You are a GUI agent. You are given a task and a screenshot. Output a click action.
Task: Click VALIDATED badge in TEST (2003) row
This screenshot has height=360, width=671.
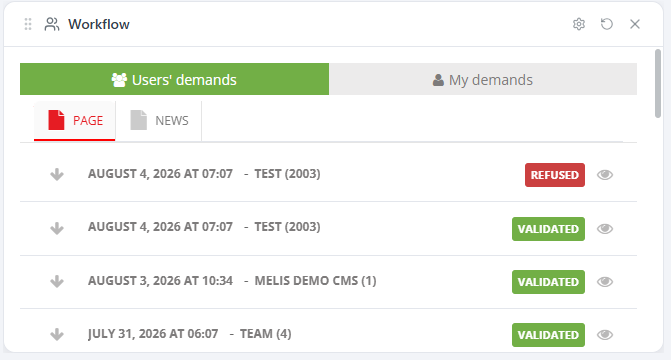coord(548,229)
